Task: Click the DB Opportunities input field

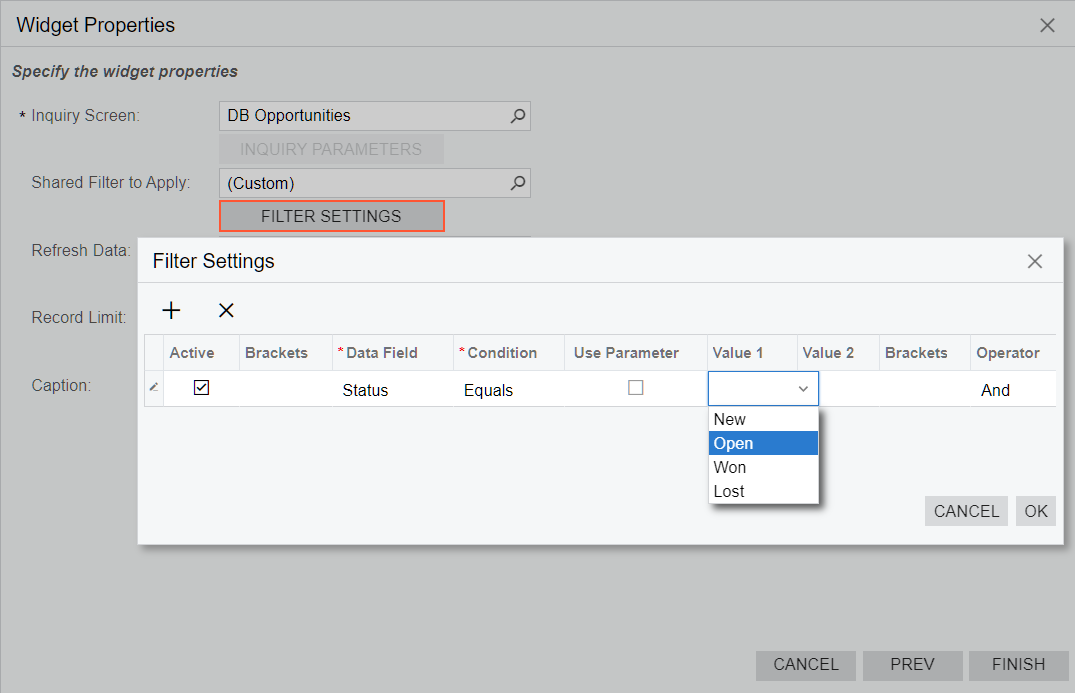Action: tap(360, 116)
